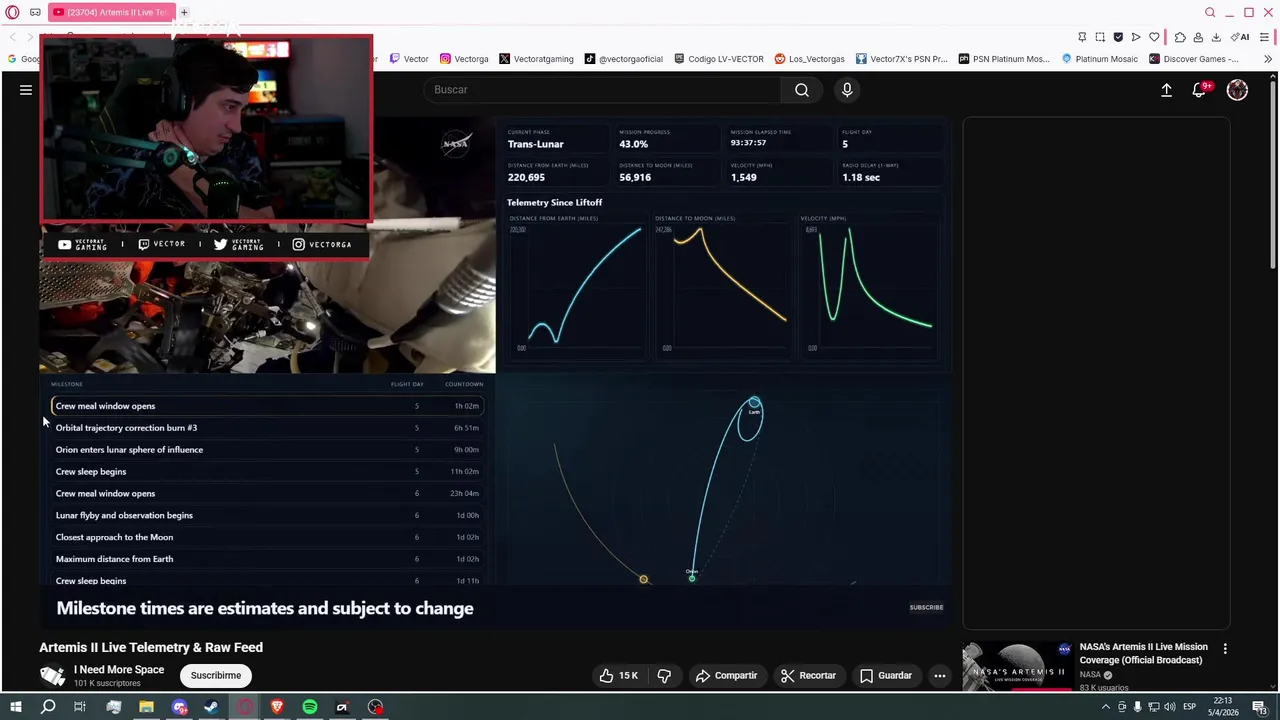The image size is (1280, 720).
Task: Open the YouTube create upload icon
Action: (1166, 90)
